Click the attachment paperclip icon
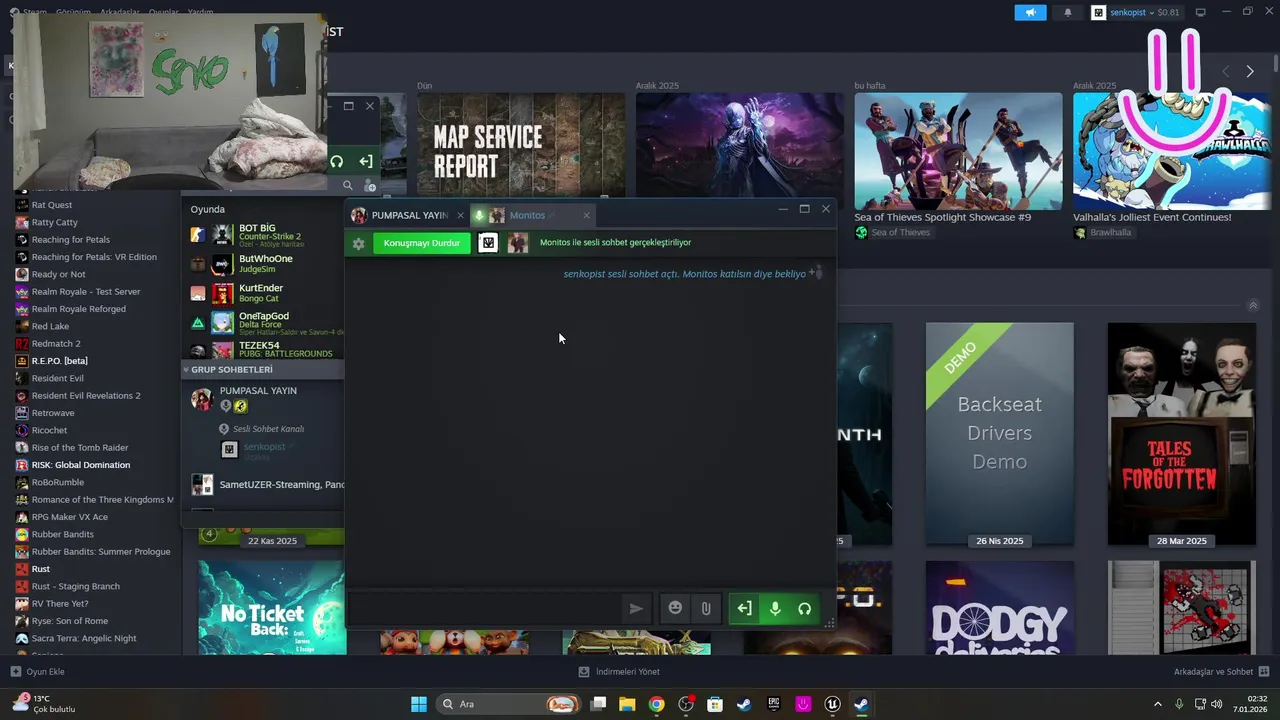The width and height of the screenshot is (1280, 720). click(705, 608)
